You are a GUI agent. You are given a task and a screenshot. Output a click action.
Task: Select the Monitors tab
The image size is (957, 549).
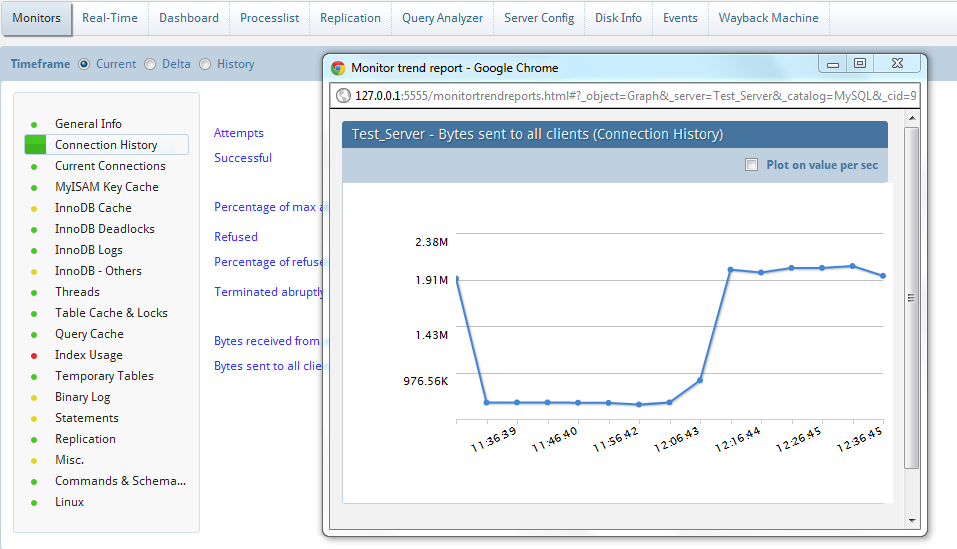pyautogui.click(x=37, y=18)
